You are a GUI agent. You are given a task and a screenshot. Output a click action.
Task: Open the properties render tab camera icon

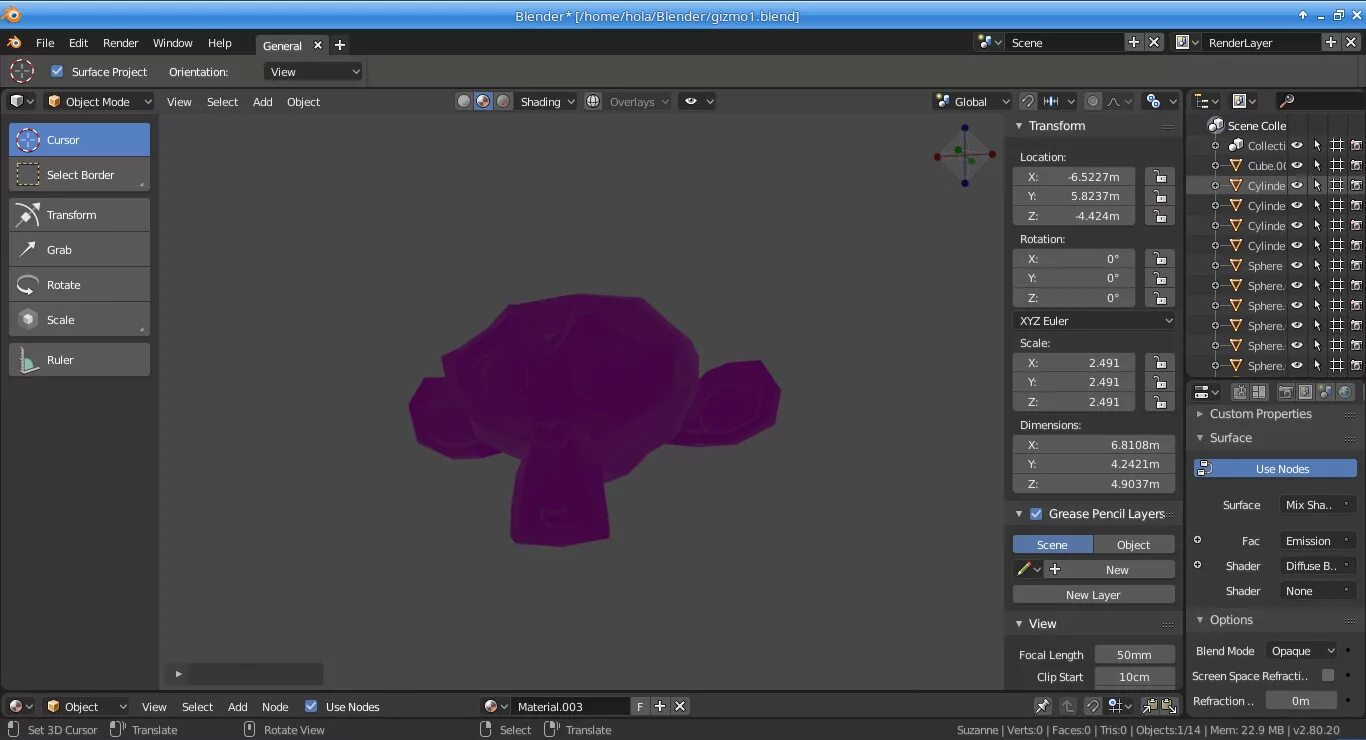(1286, 392)
